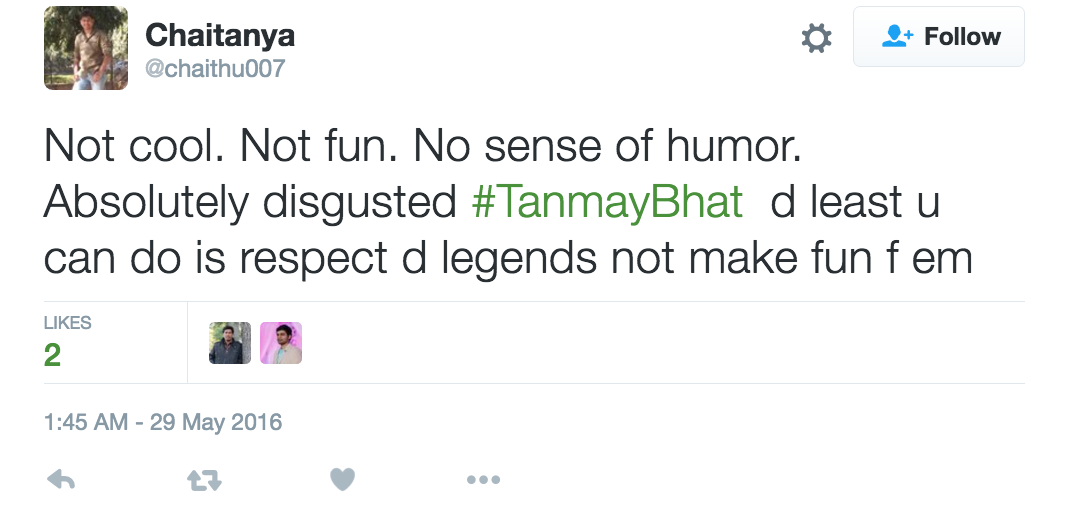Go to the @chaithu007 handle
1070x523 pixels.
tap(215, 69)
